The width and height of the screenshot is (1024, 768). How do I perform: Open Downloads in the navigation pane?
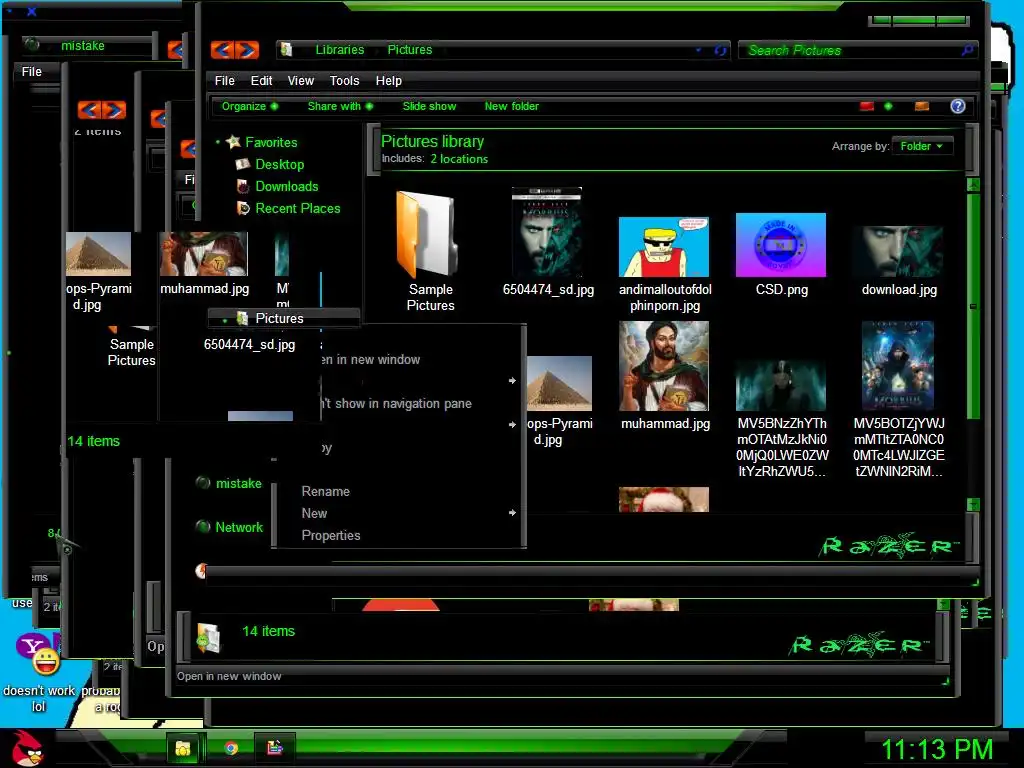click(x=287, y=187)
